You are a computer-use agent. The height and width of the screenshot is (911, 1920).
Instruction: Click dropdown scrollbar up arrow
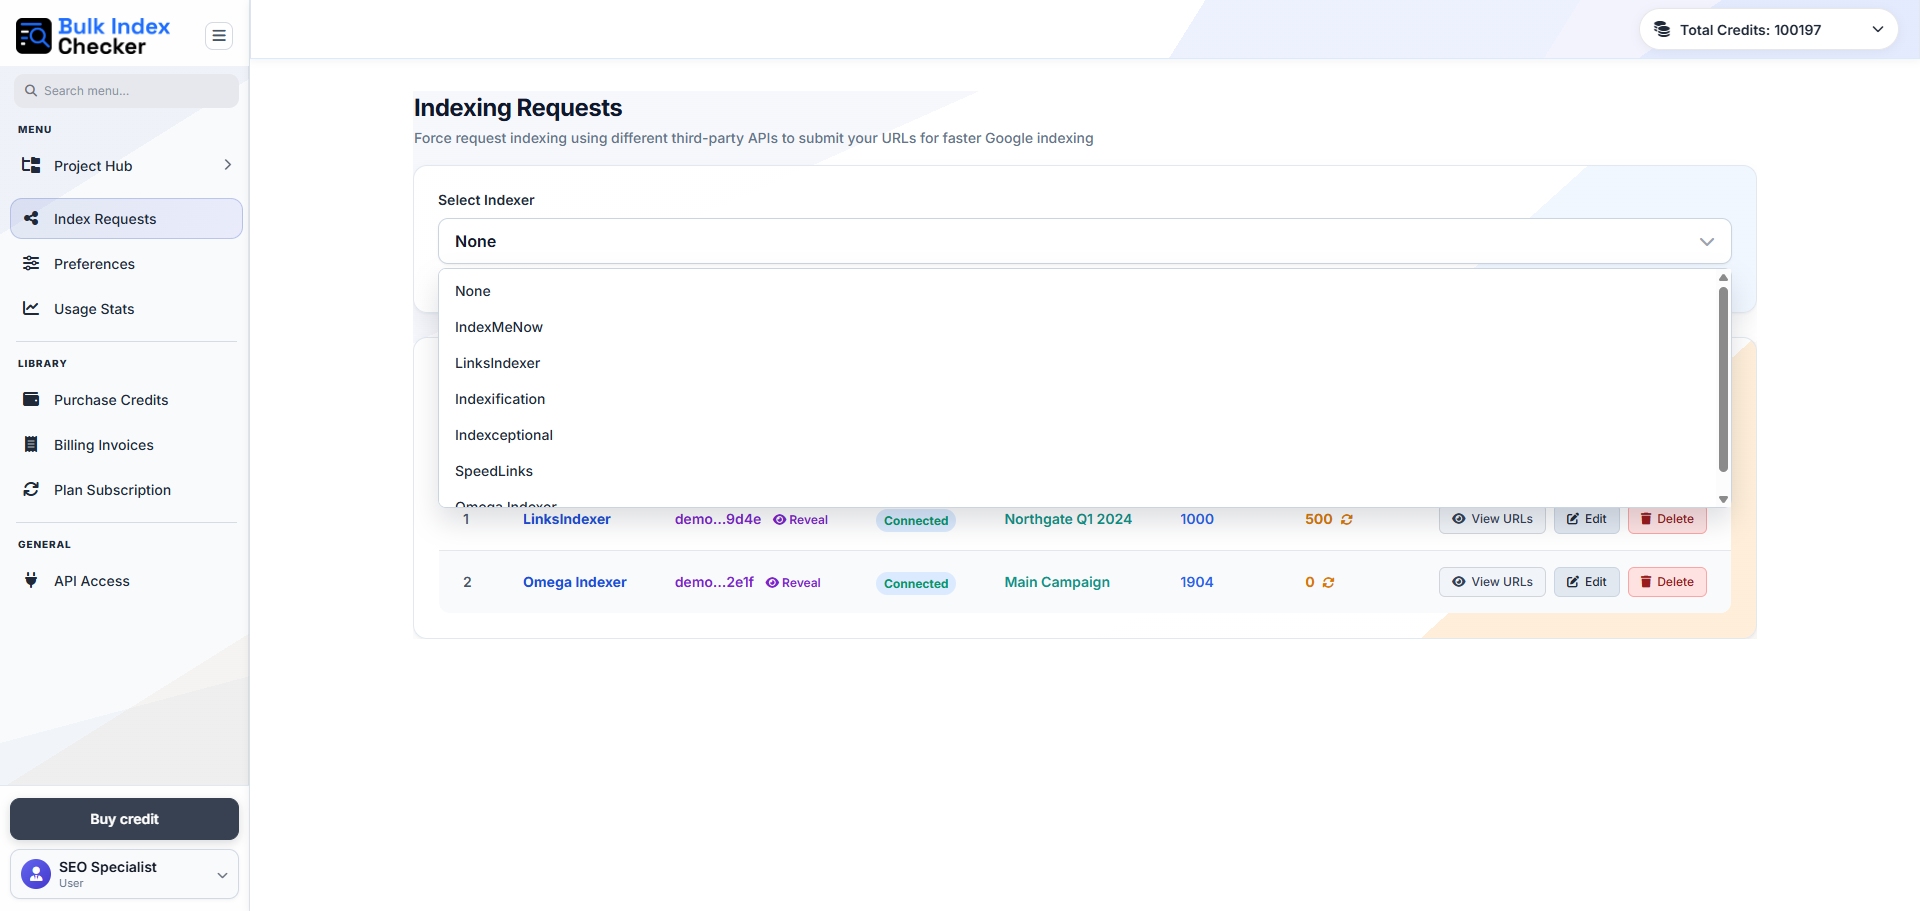click(x=1723, y=278)
